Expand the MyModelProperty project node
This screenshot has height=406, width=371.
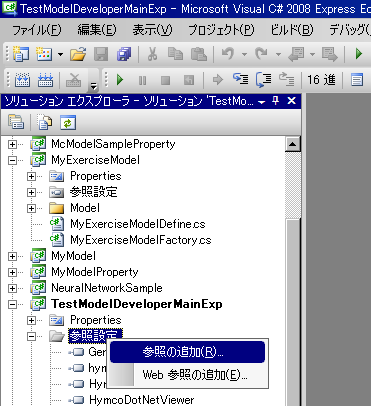pos(12,272)
